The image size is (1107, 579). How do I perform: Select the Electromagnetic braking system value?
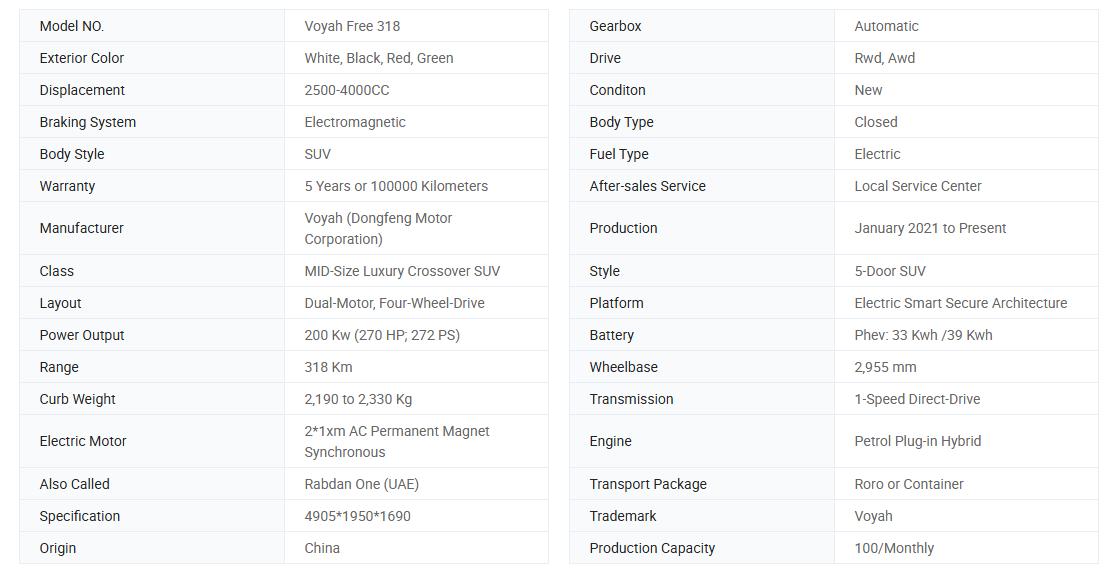tap(355, 122)
